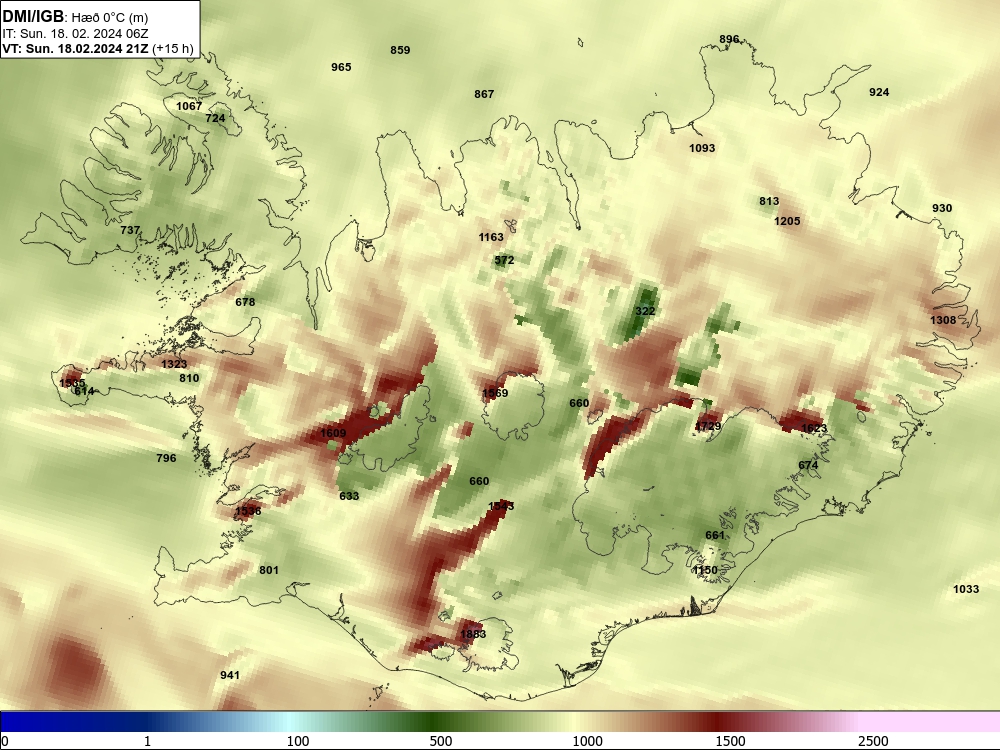Click the 813 value label
The height and width of the screenshot is (750, 1000).
769,202
